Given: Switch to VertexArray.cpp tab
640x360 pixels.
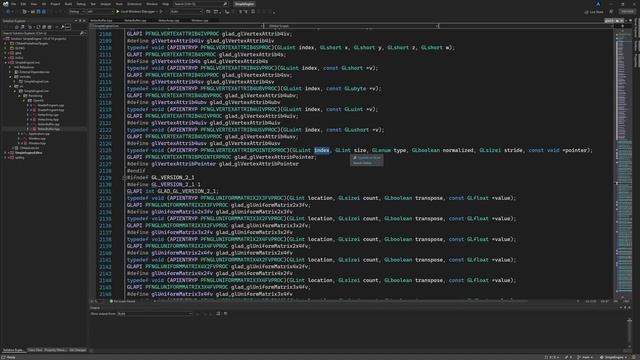Looking at the screenshot, I should [169, 20].
